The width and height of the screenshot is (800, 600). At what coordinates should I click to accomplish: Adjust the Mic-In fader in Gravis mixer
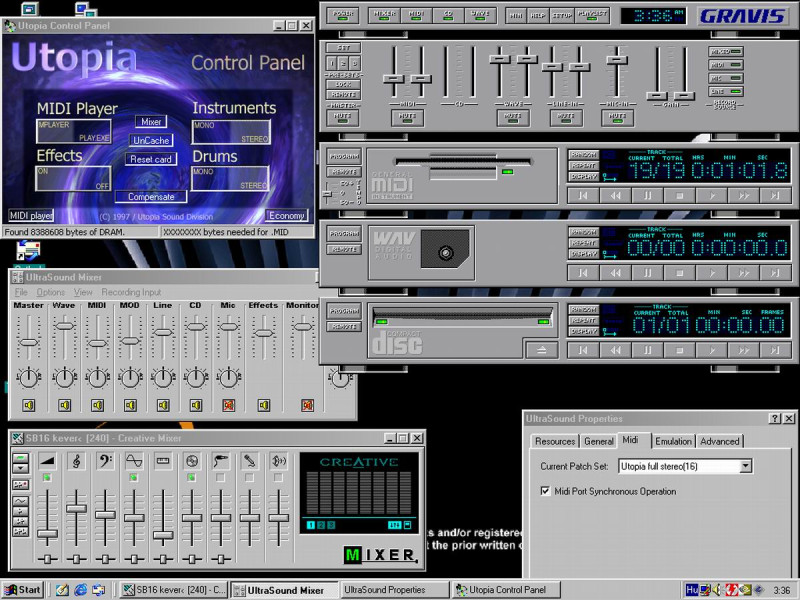617,60
